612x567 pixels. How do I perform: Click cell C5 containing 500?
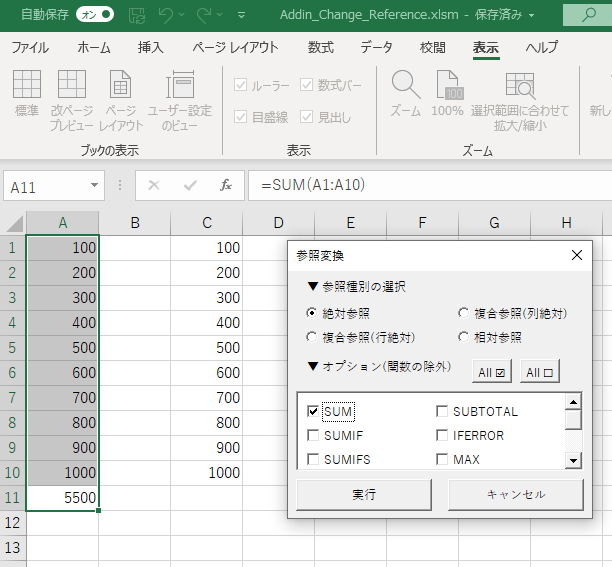[x=206, y=348]
